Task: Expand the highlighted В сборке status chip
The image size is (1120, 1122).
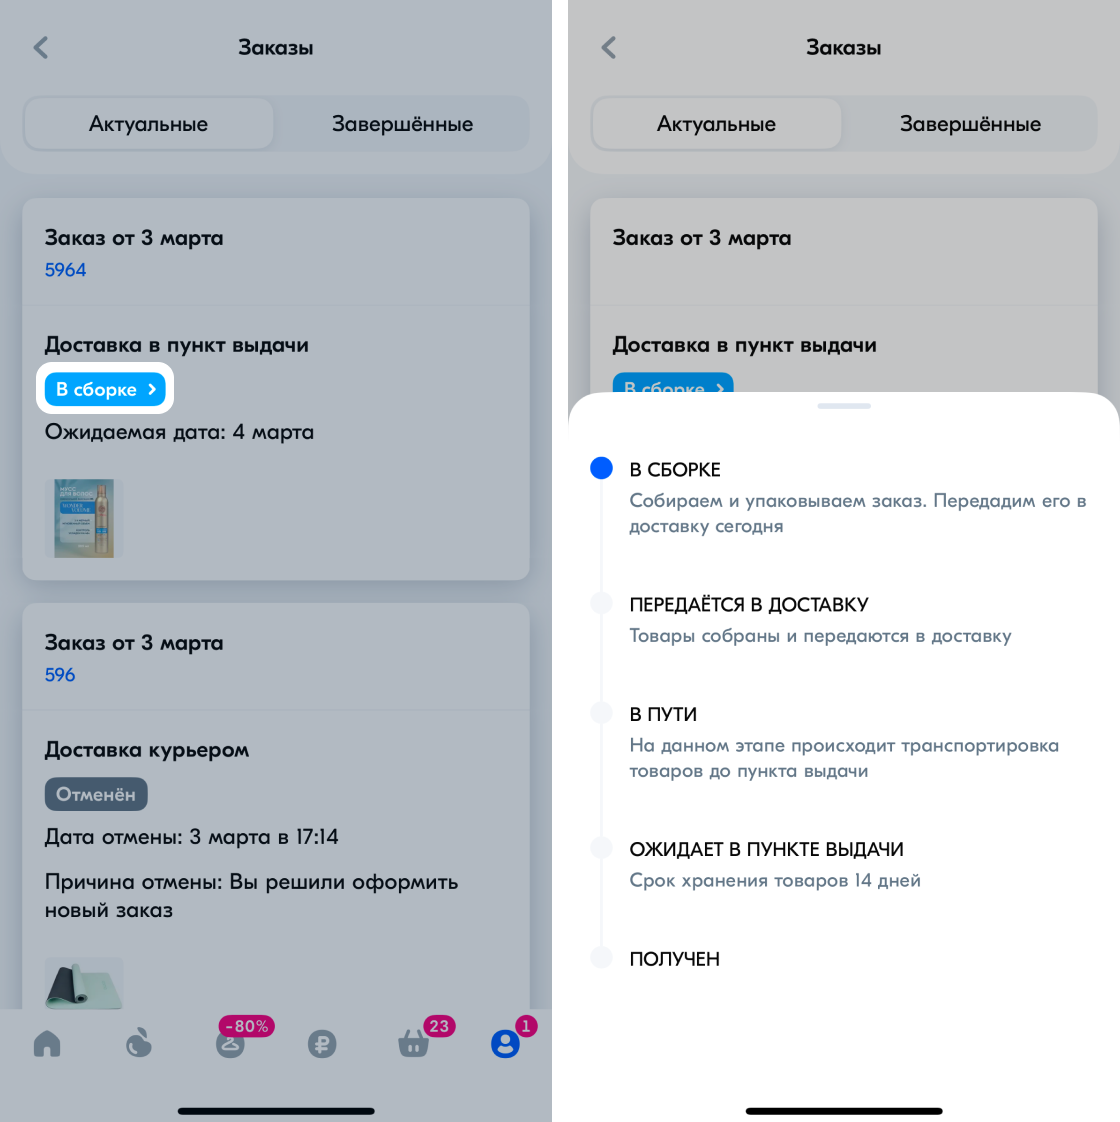Action: tap(105, 389)
